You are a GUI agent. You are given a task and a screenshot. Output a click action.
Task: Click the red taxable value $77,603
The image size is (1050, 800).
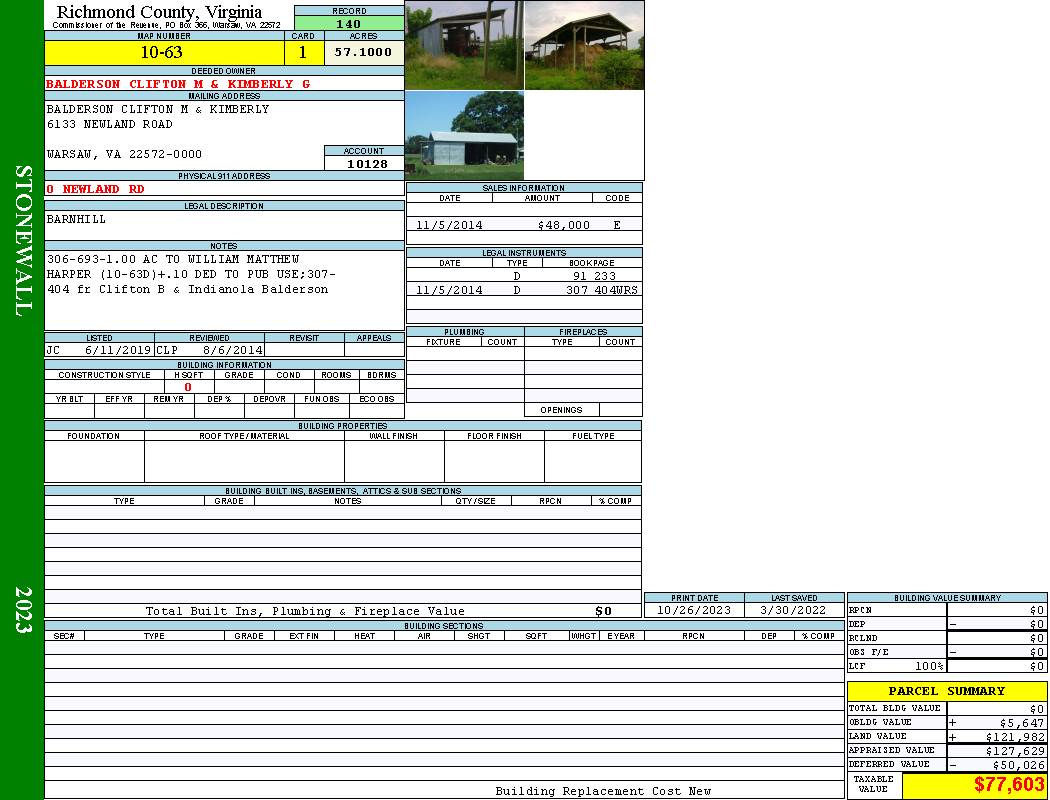click(1009, 785)
